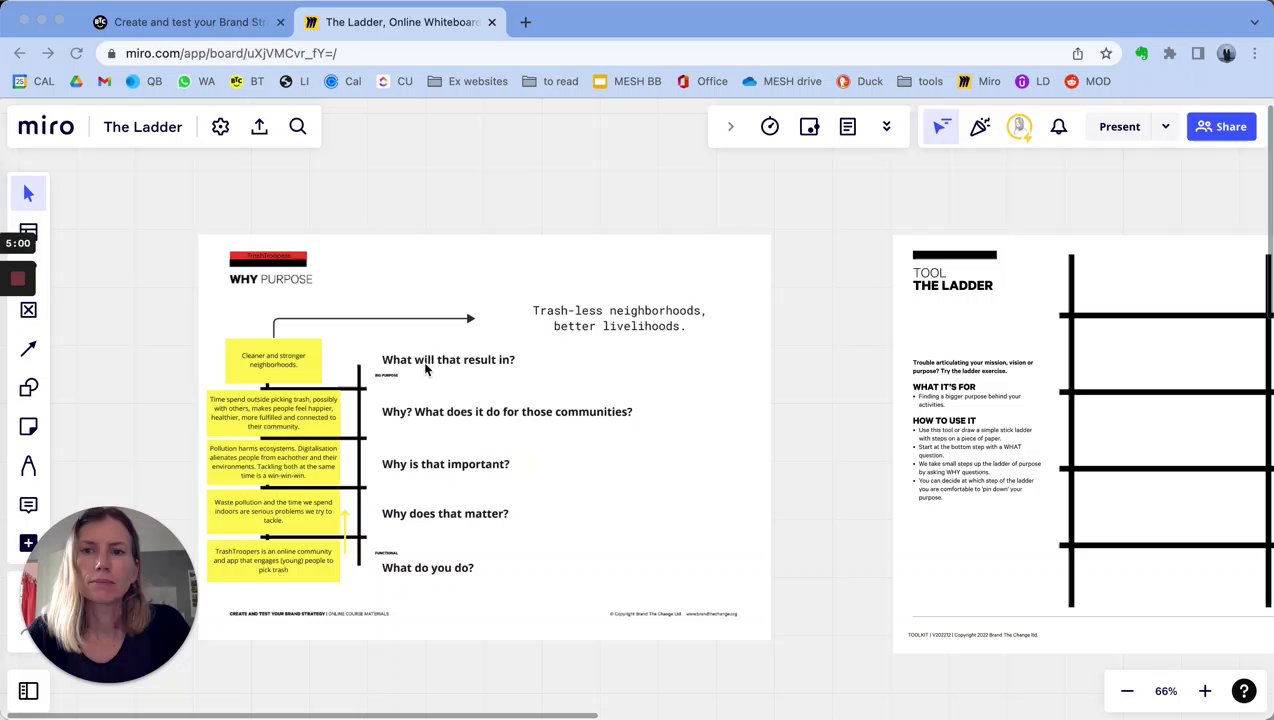Open the CAL bookmark

(x=34, y=81)
